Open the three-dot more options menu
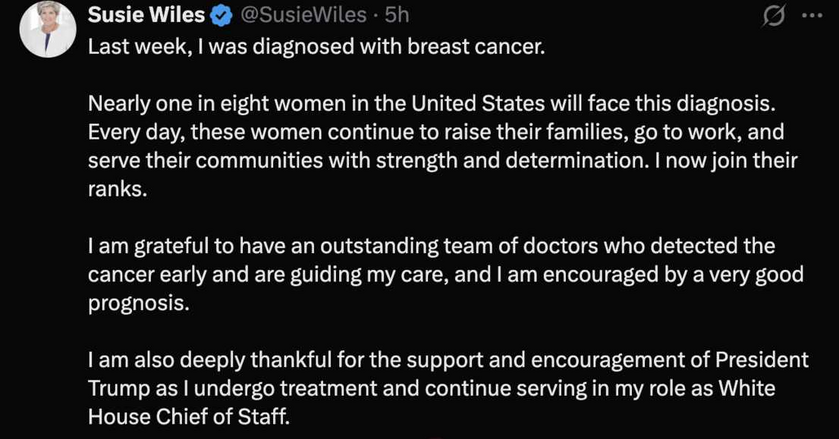Screen dimensions: 839x439 tap(810, 17)
